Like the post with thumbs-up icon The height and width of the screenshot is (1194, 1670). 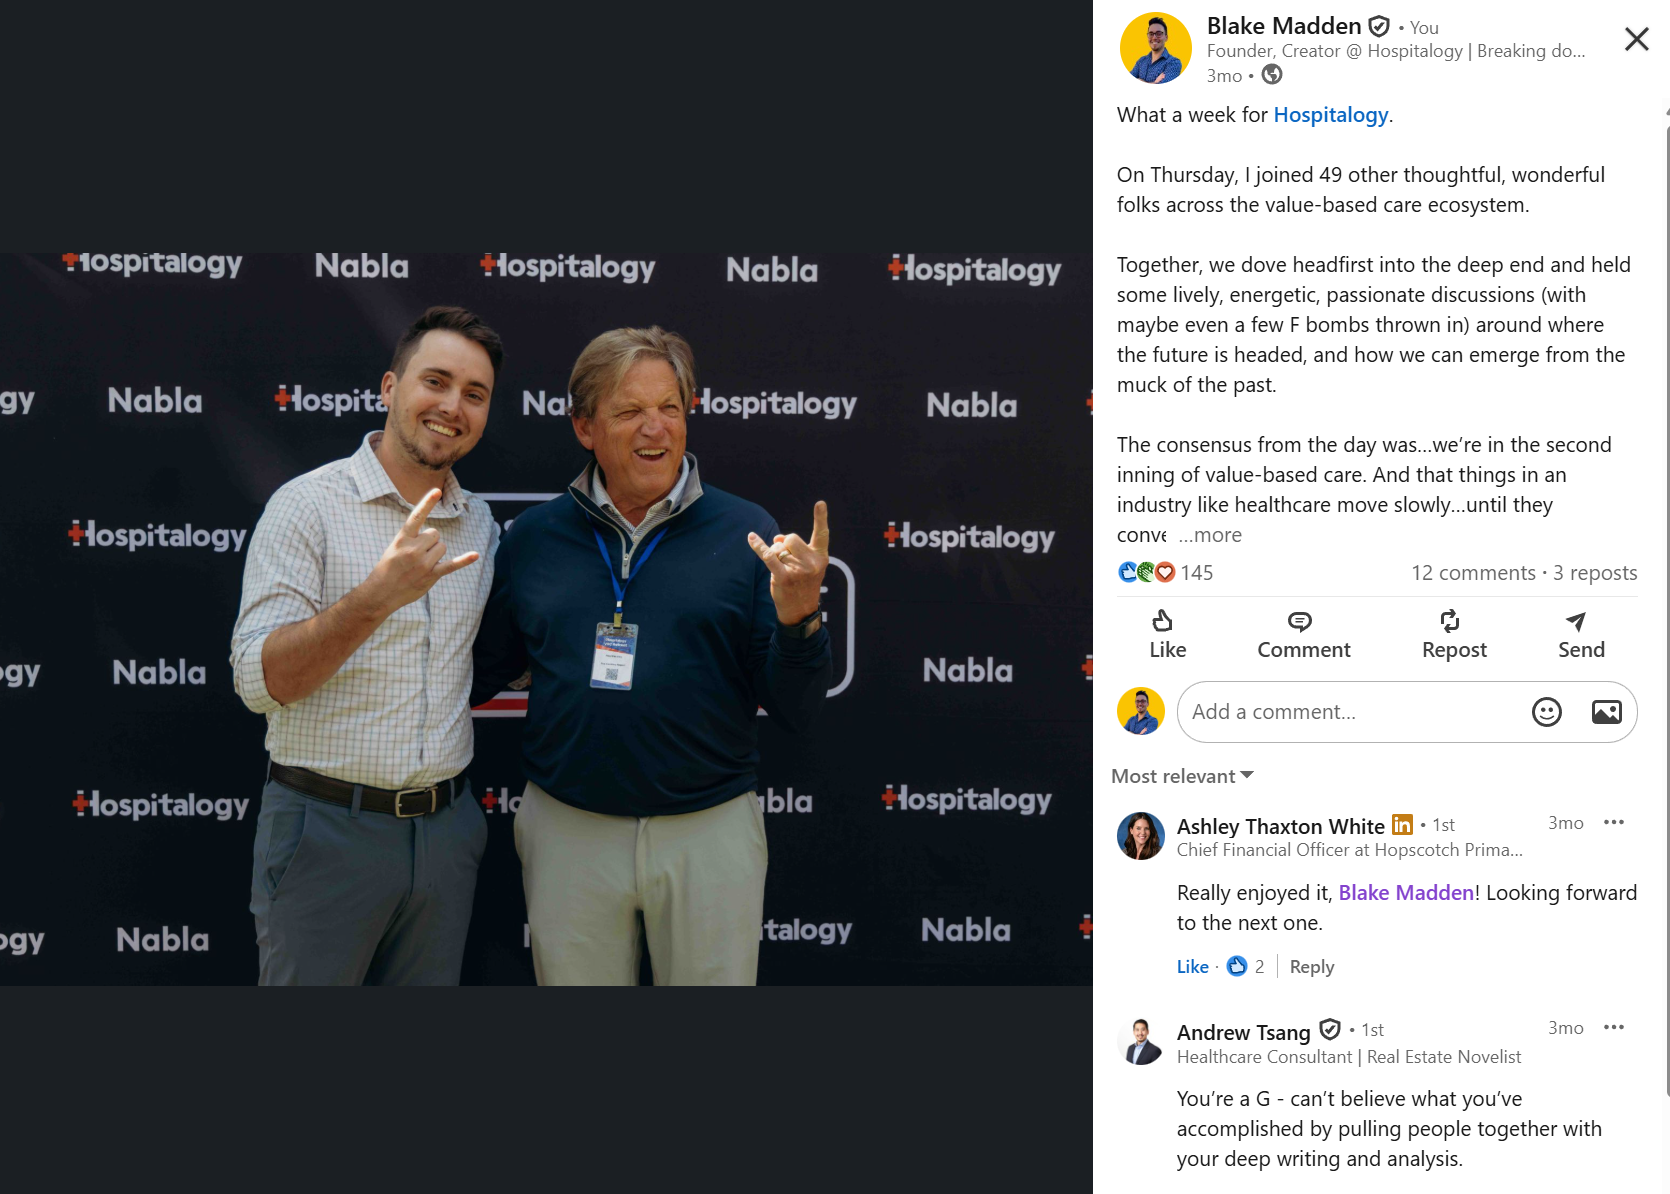coord(1167,635)
